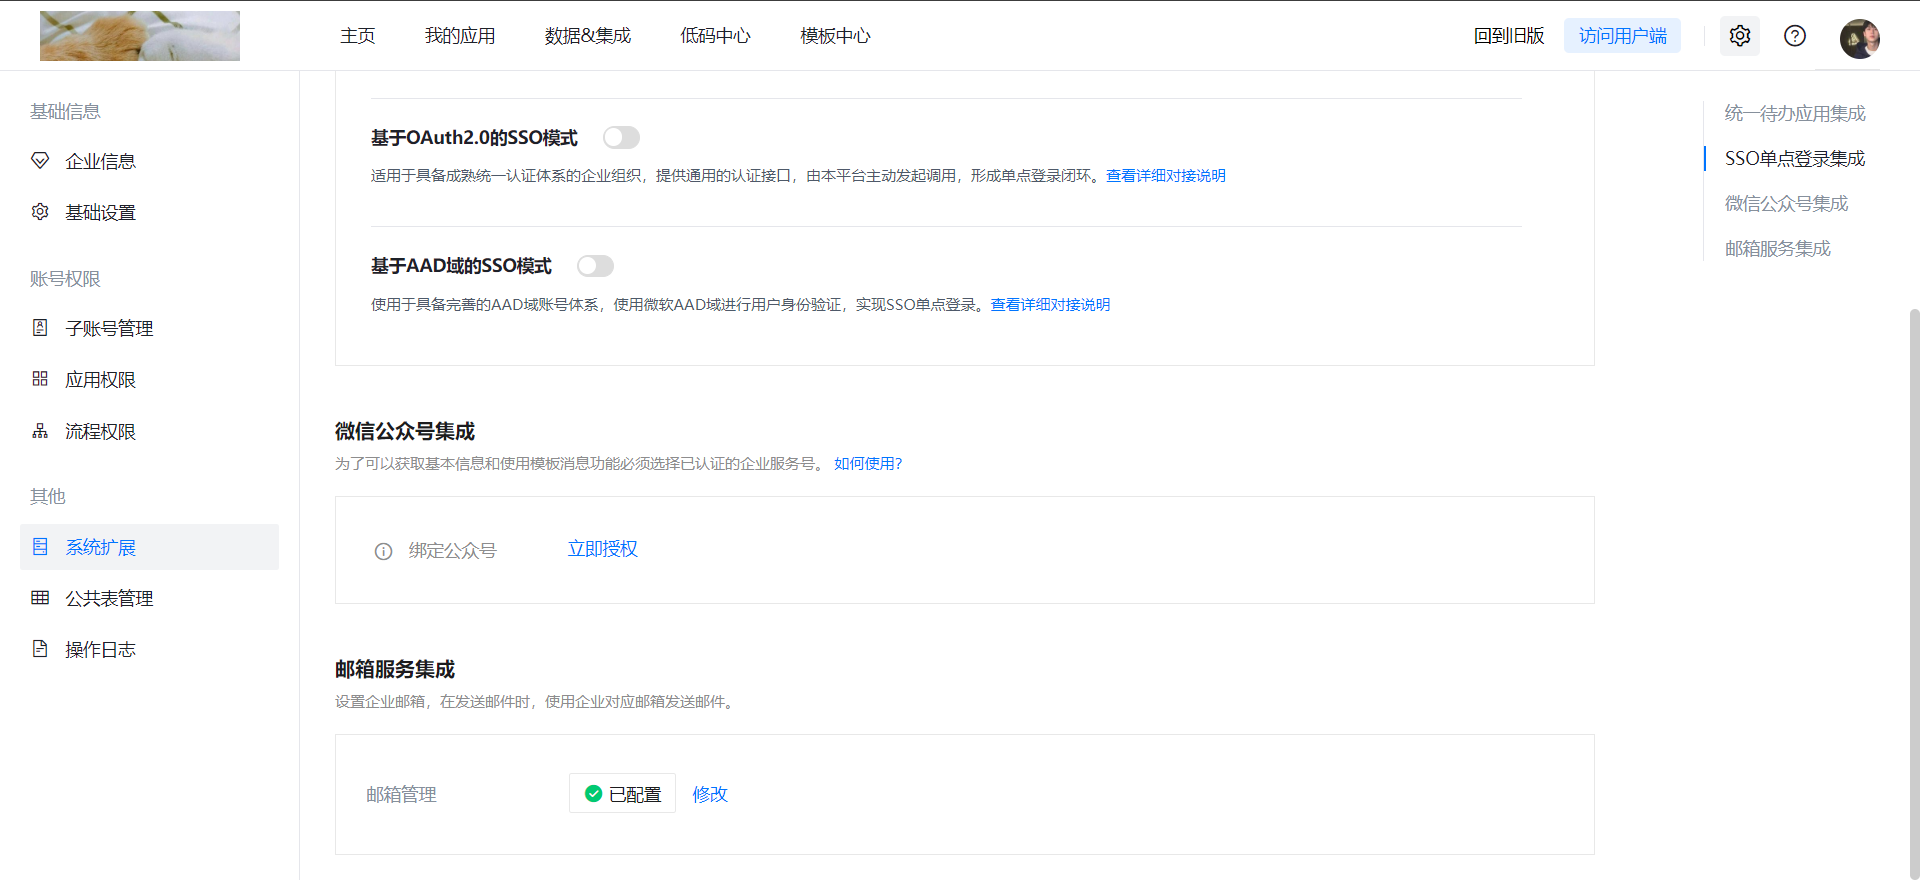
Task: Click 修改 next to 邮箱管理
Action: point(710,794)
